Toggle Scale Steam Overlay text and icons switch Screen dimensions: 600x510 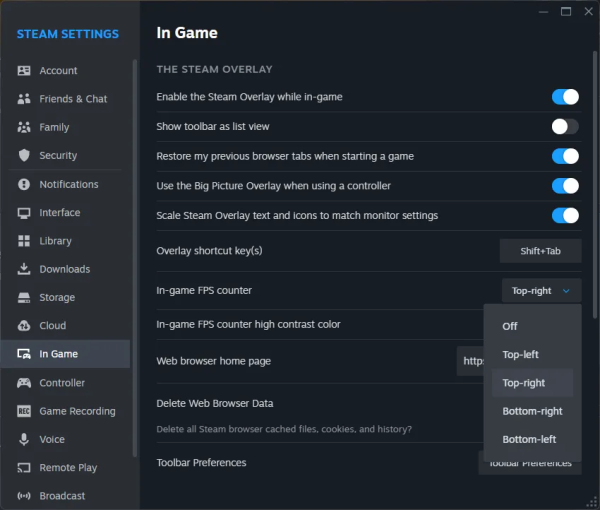coord(565,215)
